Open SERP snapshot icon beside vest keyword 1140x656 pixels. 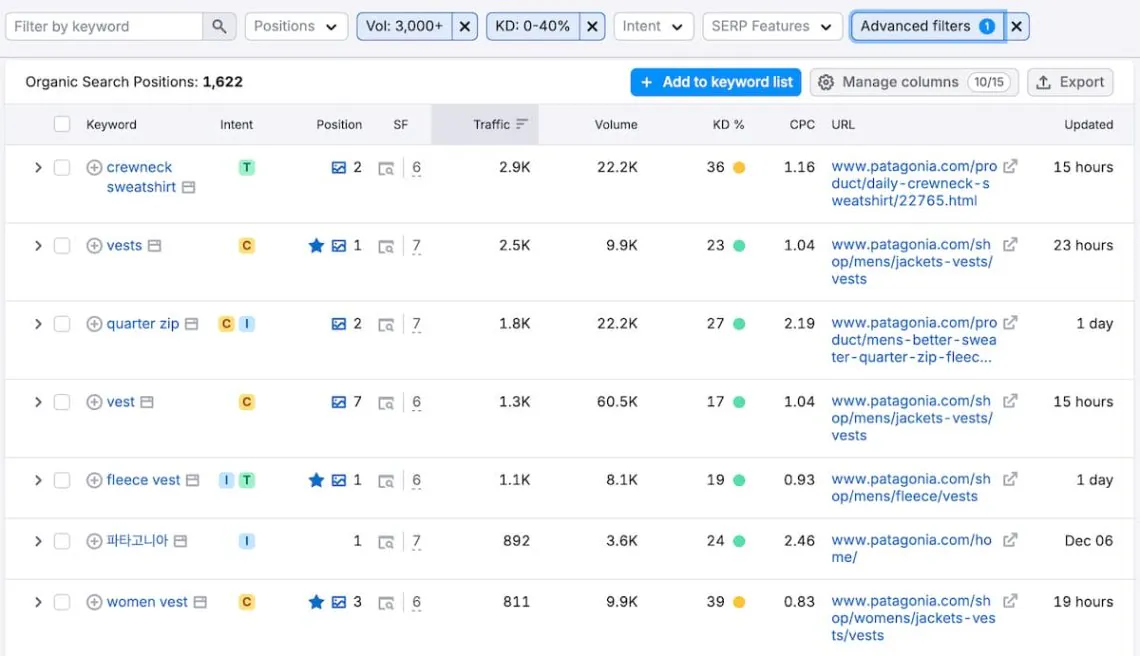point(147,402)
